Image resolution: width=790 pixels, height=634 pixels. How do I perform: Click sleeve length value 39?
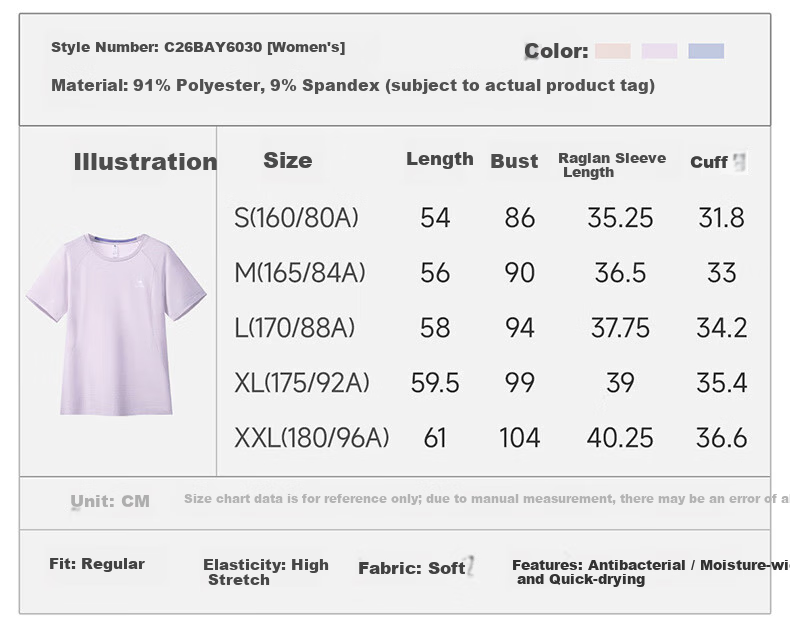[x=620, y=383]
